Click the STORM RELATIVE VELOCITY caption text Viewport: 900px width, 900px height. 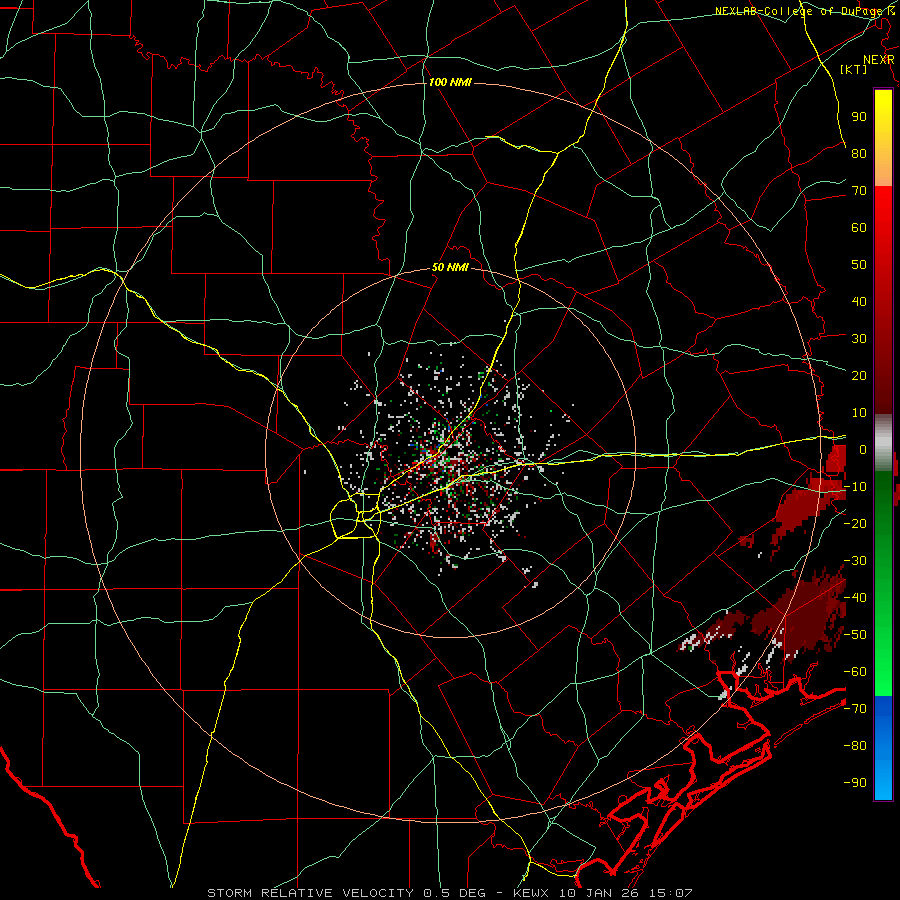[x=311, y=893]
